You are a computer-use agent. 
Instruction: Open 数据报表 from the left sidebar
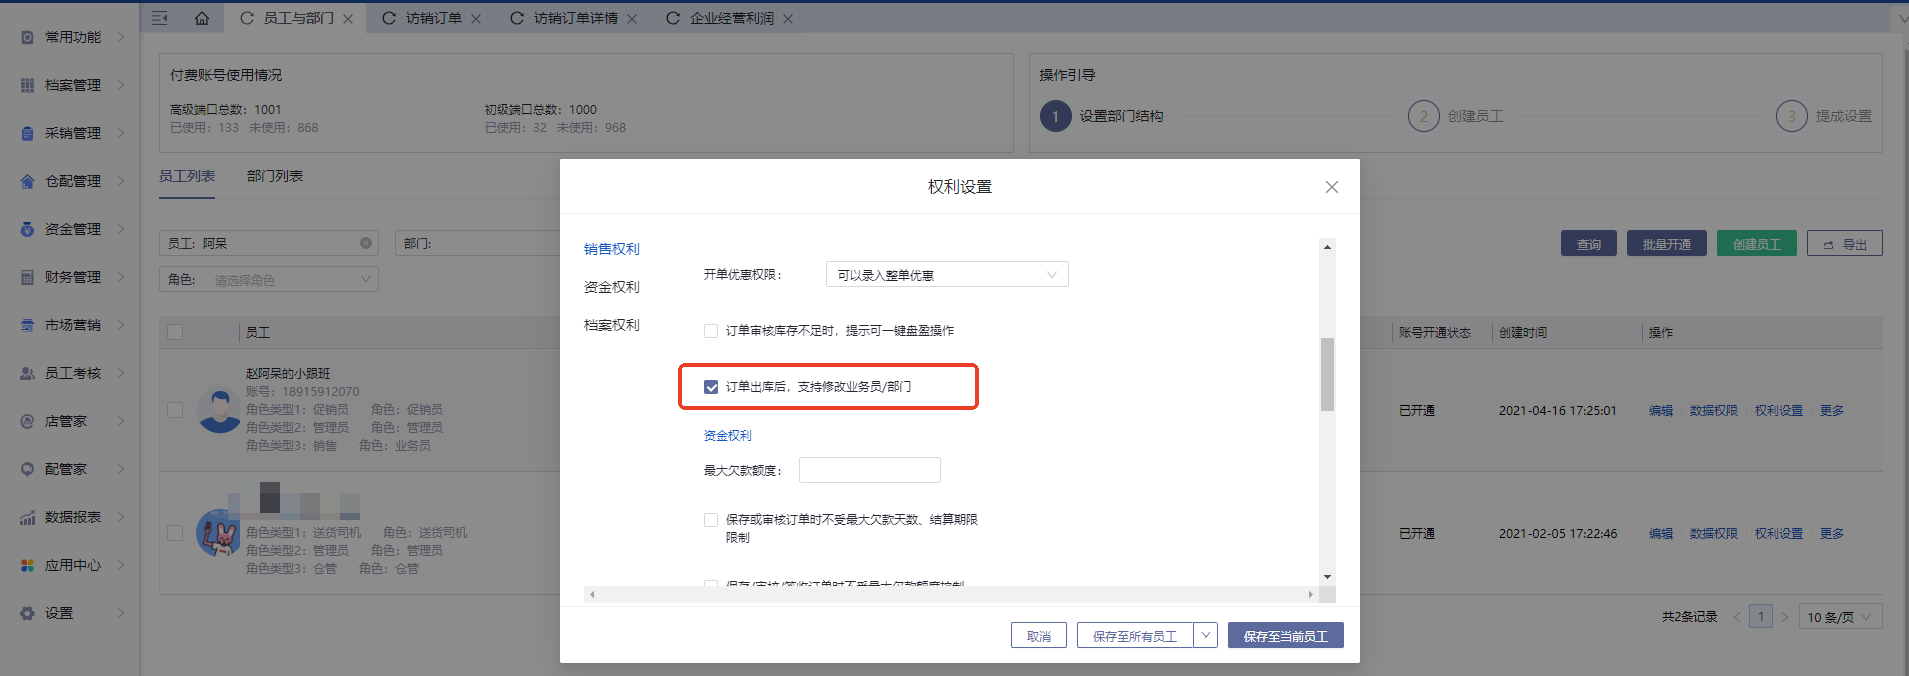pos(72,517)
